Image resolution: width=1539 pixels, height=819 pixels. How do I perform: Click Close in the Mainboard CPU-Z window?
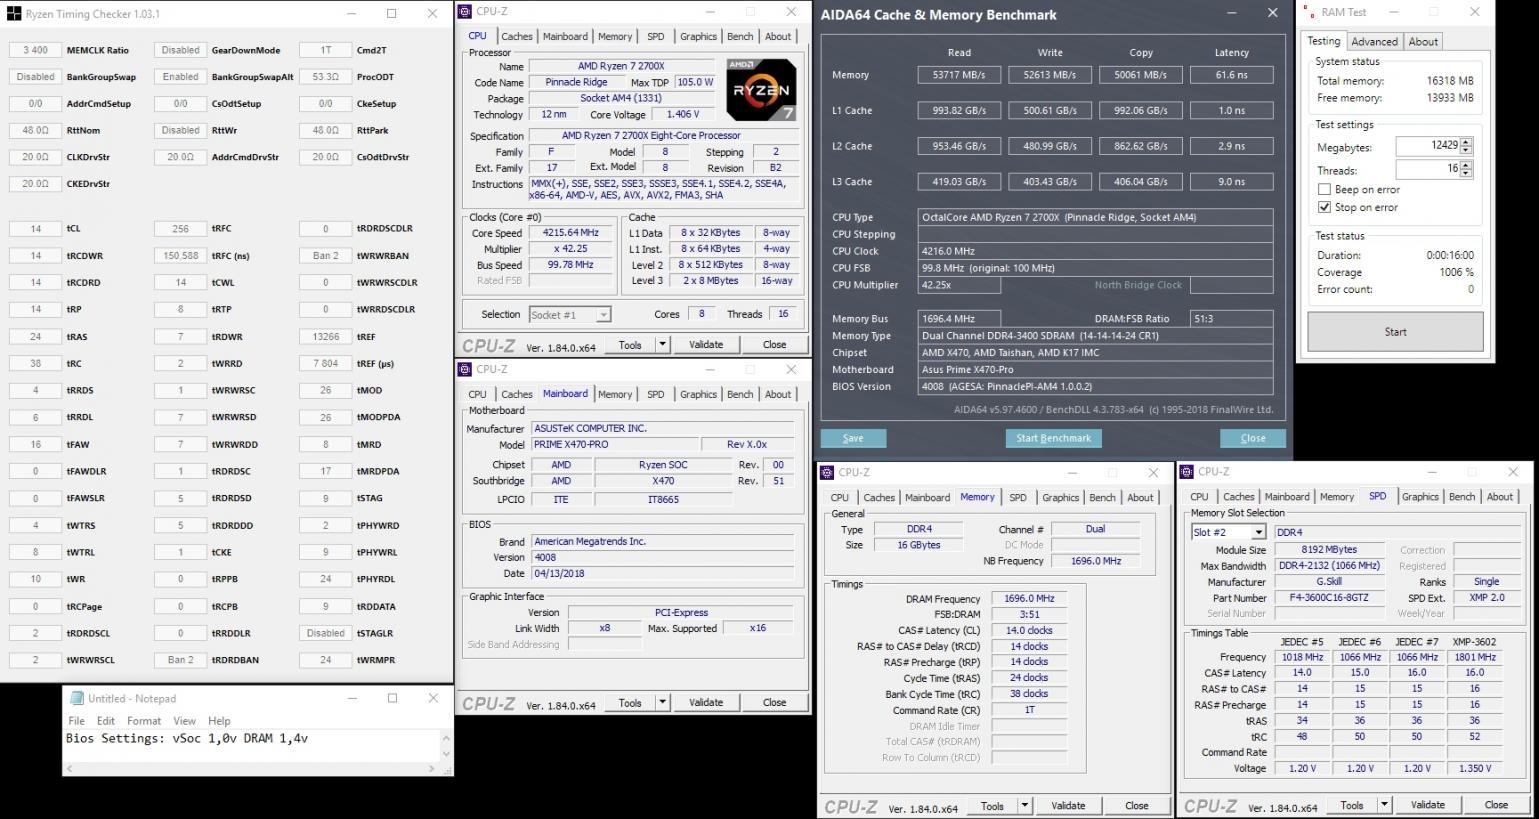click(774, 702)
